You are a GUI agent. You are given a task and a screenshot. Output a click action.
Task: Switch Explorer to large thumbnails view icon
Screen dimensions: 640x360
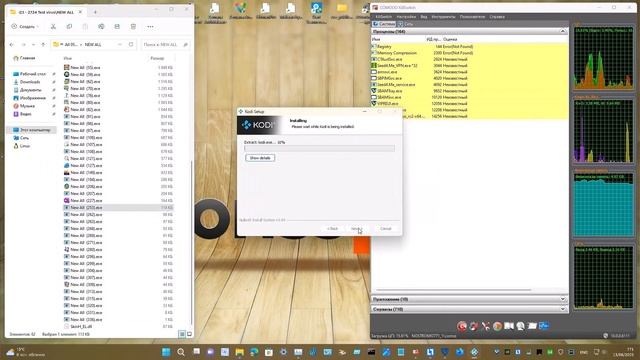pyautogui.click(x=189, y=334)
